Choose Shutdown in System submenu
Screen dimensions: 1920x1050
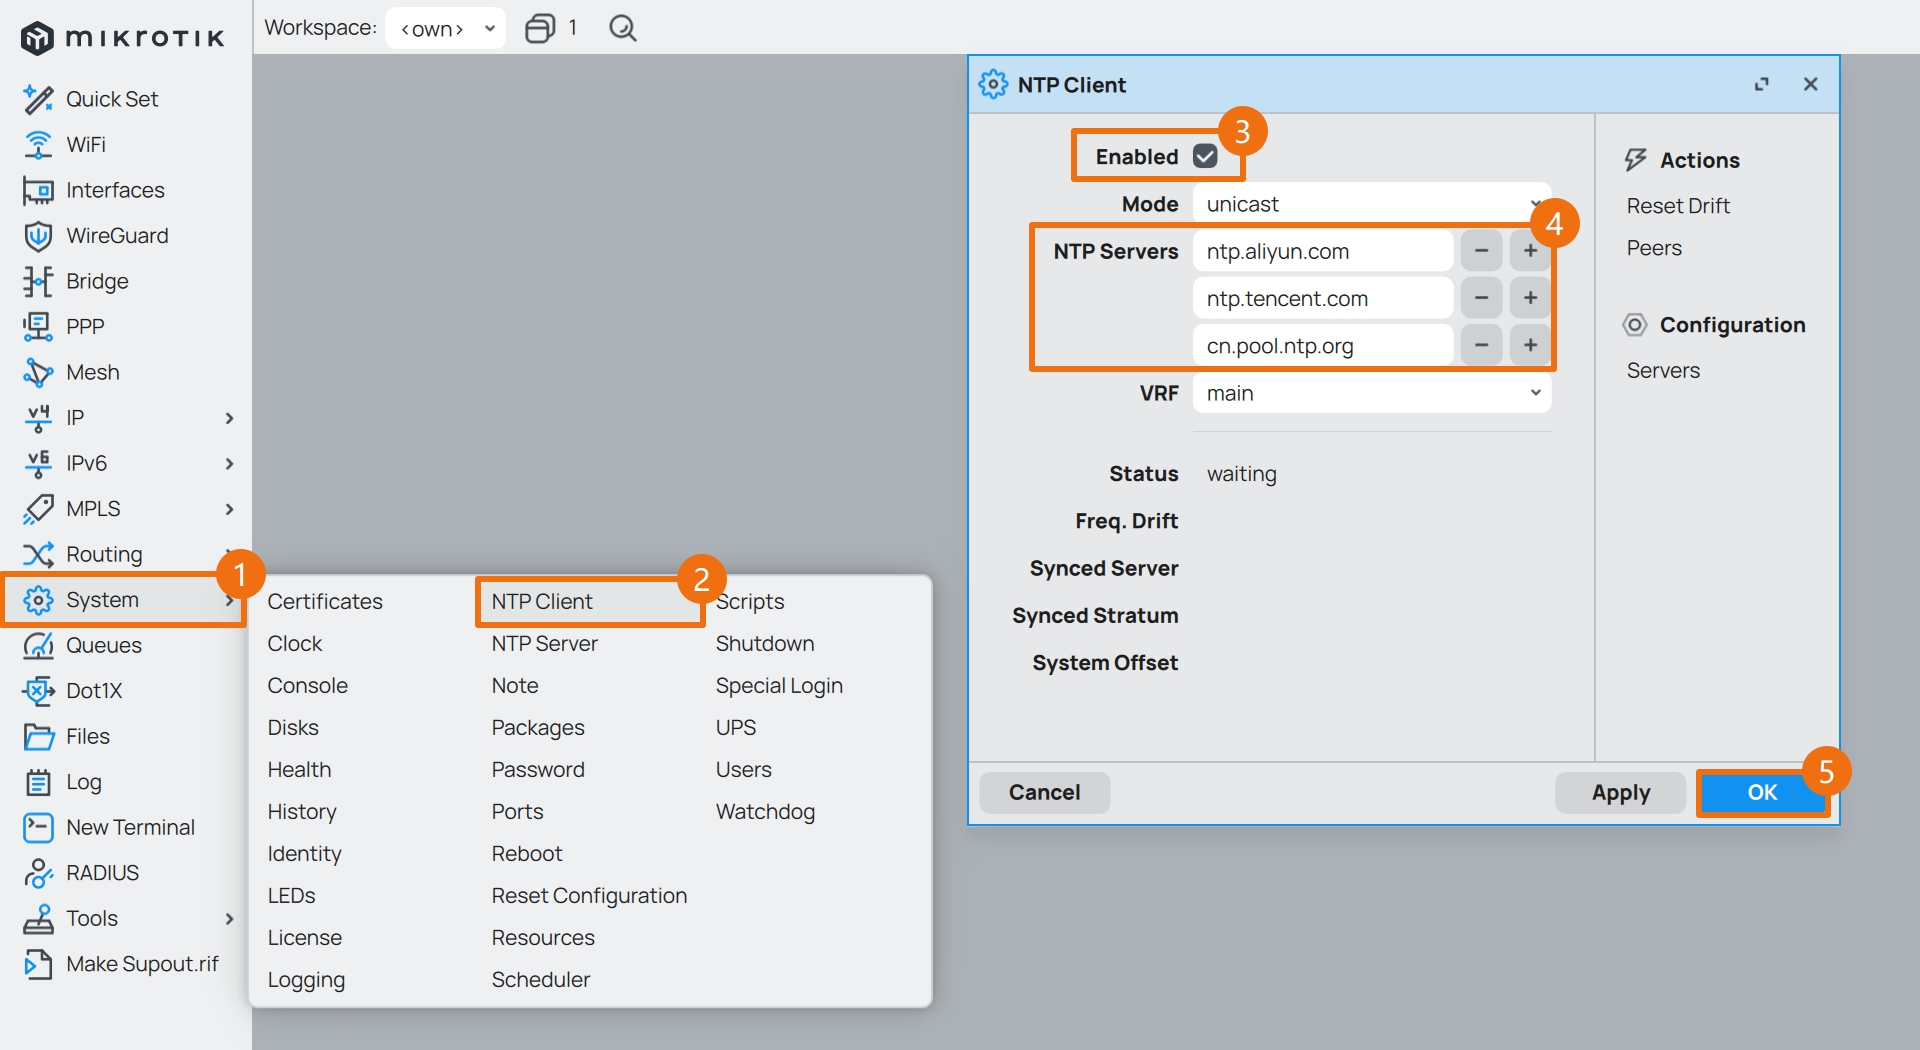[x=765, y=643]
